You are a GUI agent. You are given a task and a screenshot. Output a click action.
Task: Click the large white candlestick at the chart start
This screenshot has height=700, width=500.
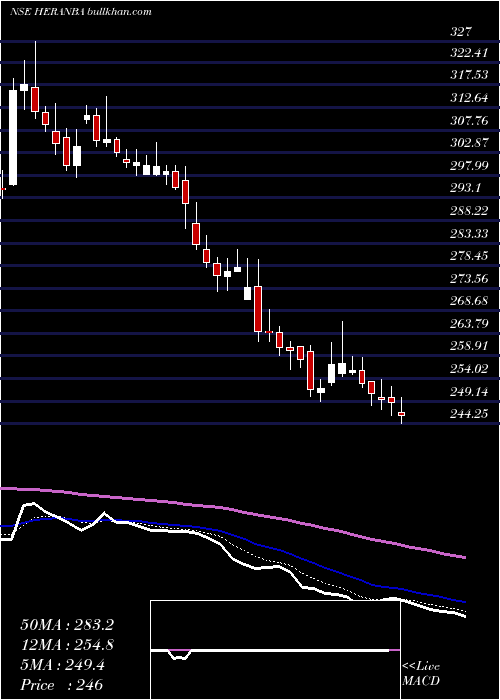pyautogui.click(x=13, y=138)
